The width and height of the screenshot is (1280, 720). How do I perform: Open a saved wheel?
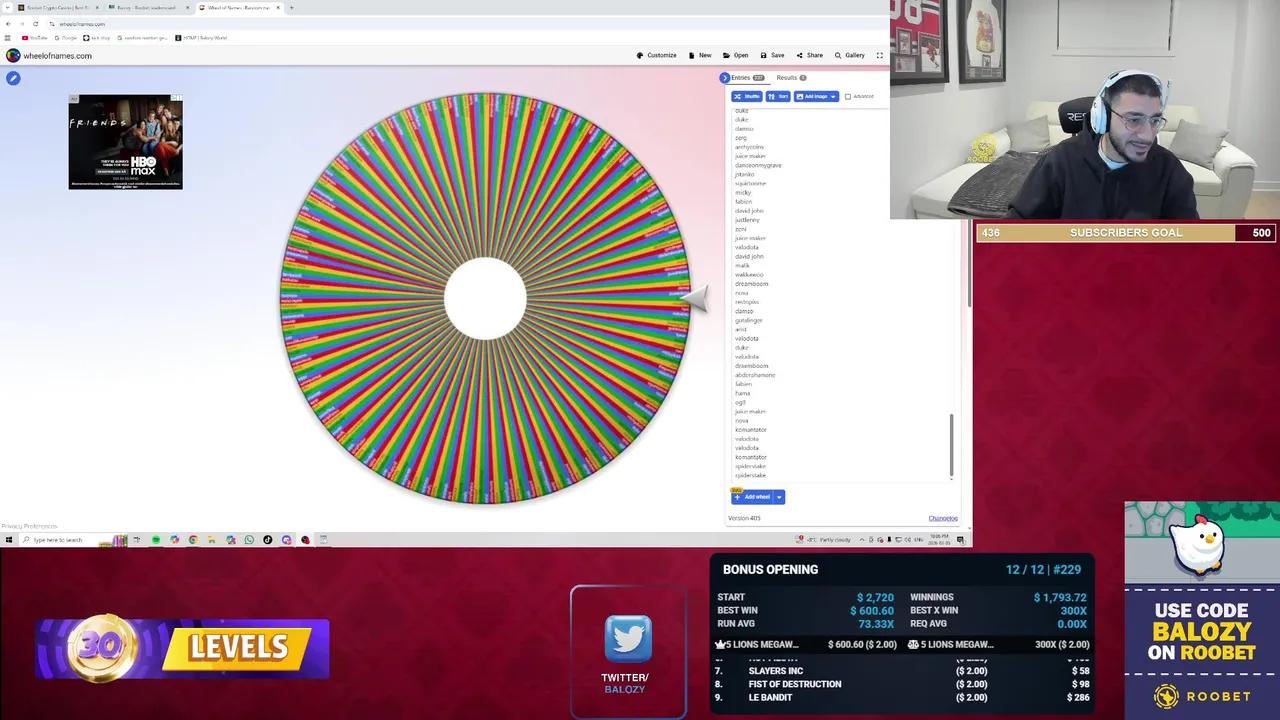pos(735,55)
